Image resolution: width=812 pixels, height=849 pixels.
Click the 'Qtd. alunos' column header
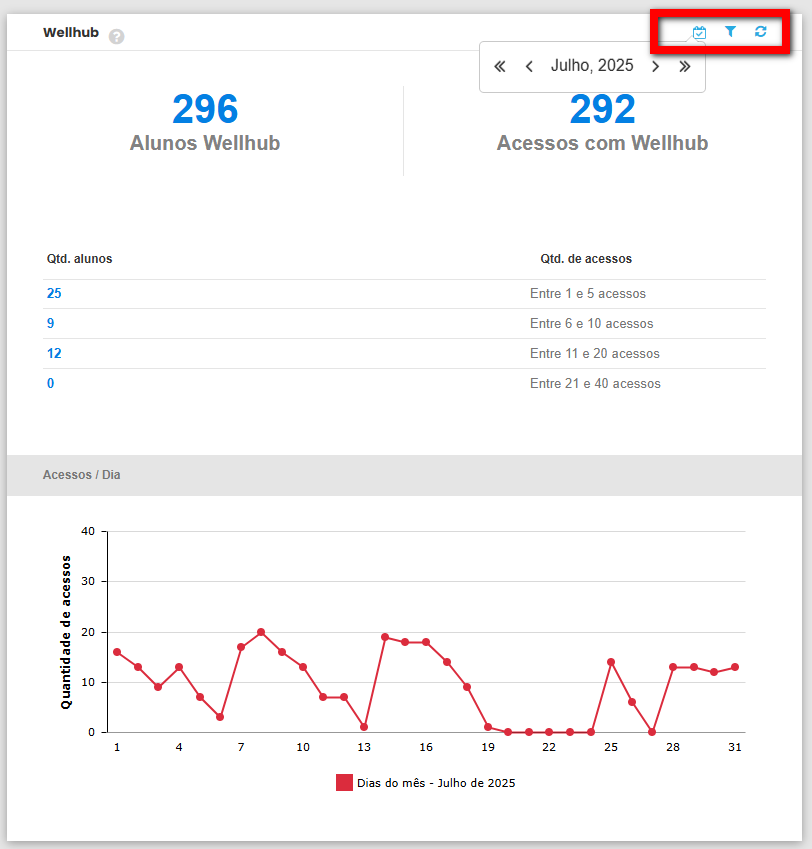click(x=80, y=259)
